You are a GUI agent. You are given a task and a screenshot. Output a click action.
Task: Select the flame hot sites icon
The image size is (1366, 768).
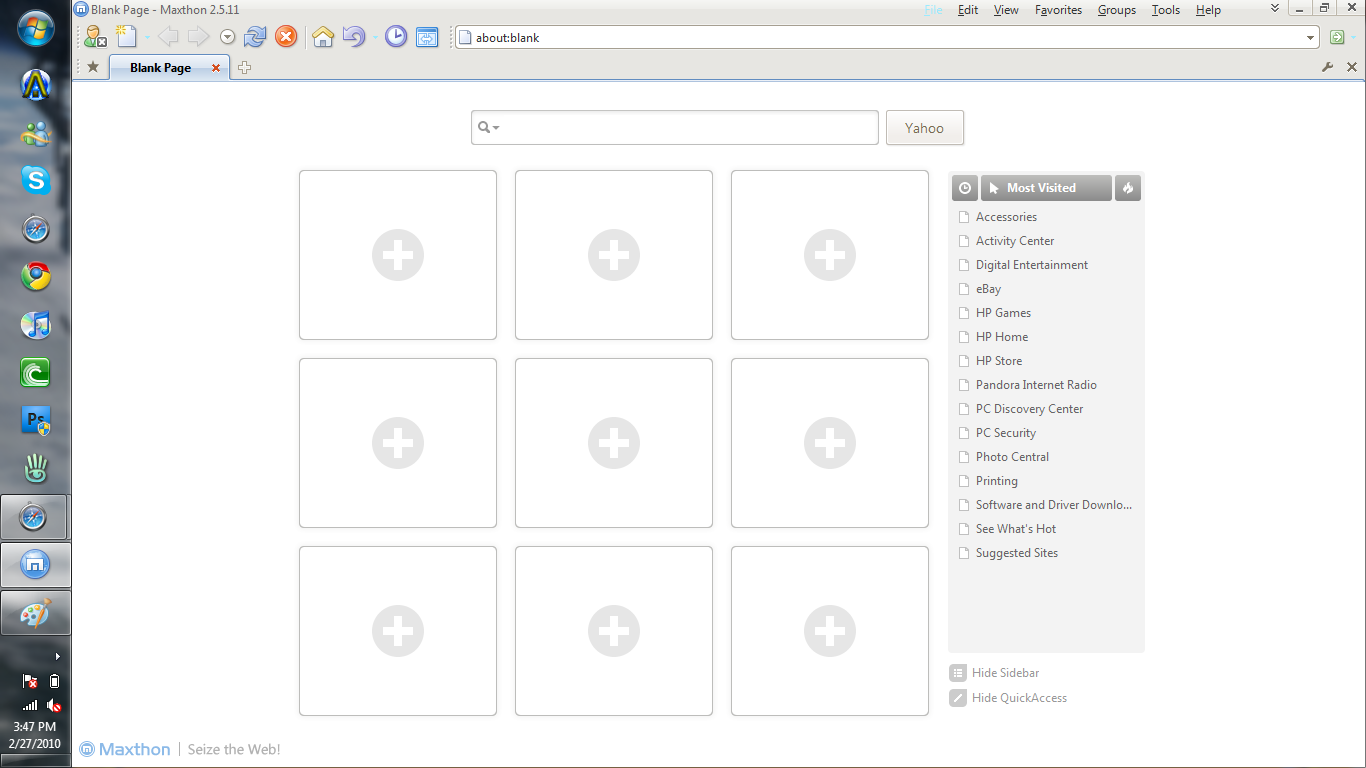1128,188
